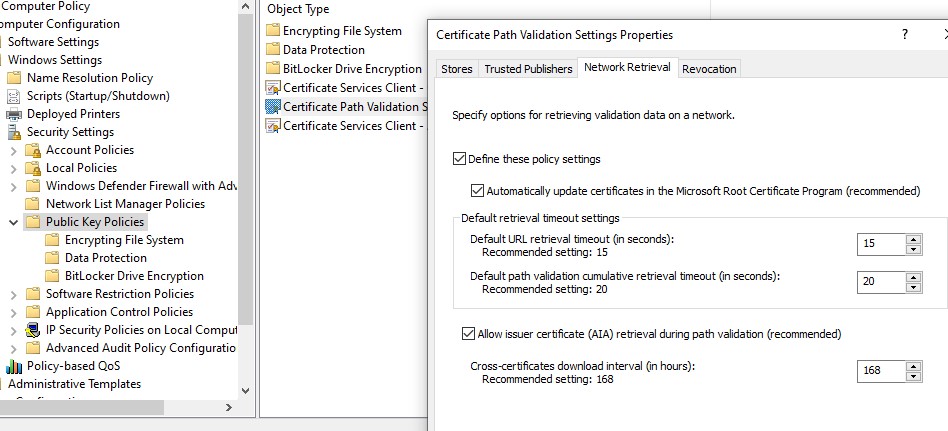Switch to the Revocation tab
The image size is (948, 431).
[x=709, y=69]
